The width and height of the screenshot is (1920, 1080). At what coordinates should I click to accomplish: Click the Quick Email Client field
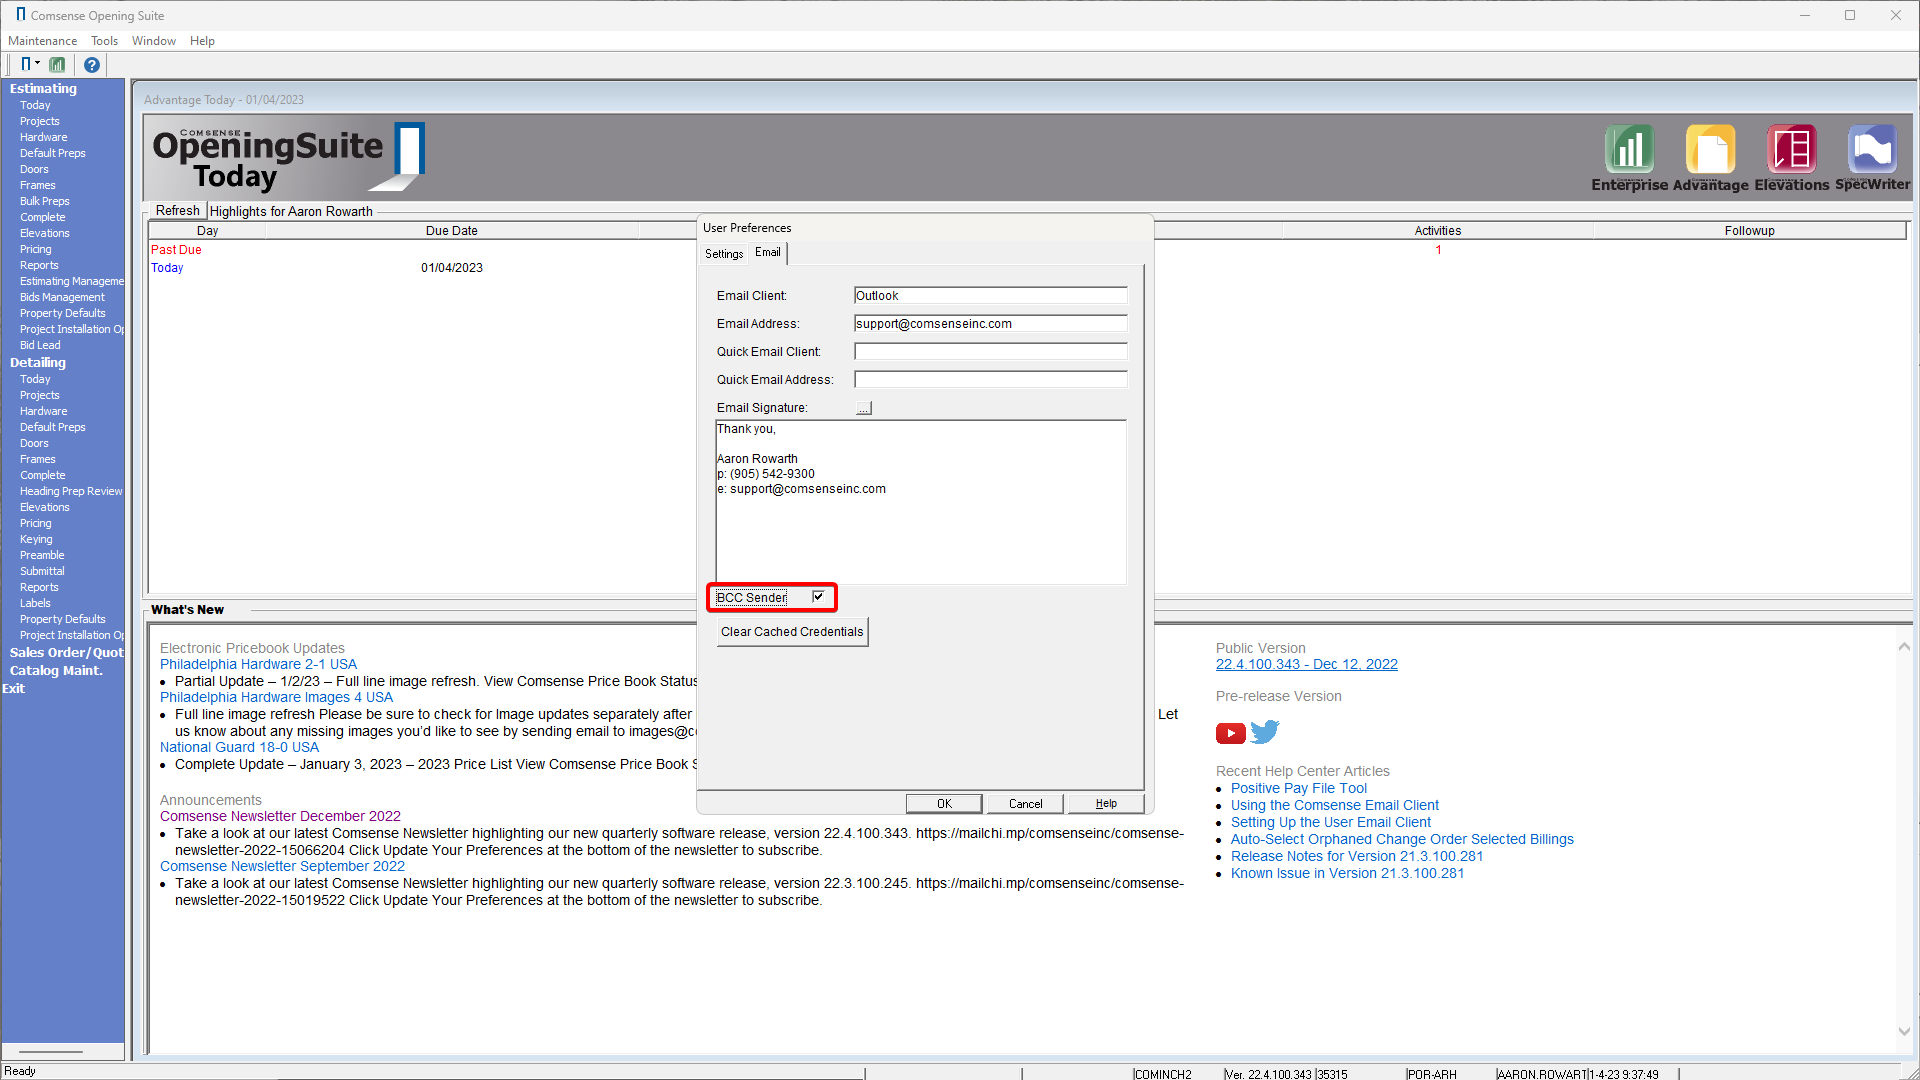(x=990, y=352)
